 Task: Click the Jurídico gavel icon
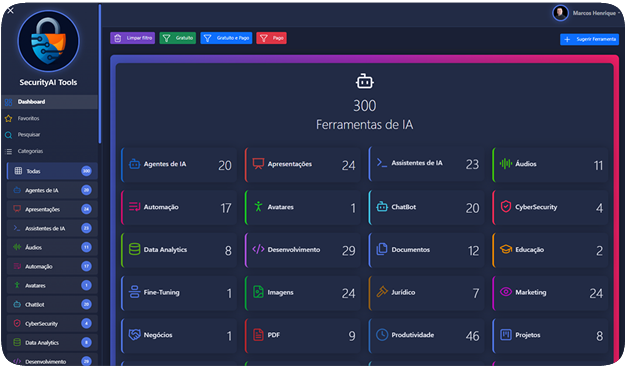[382, 292]
